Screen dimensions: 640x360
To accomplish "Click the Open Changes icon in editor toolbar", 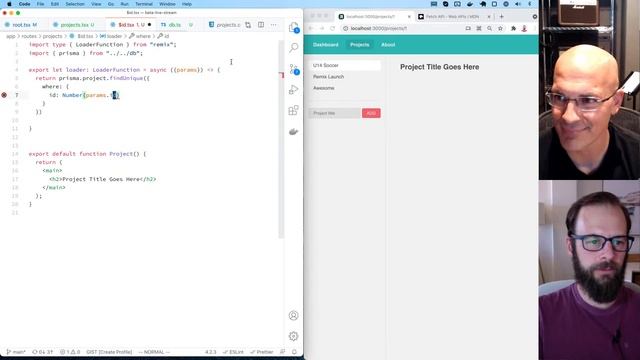I will pos(248,25).
